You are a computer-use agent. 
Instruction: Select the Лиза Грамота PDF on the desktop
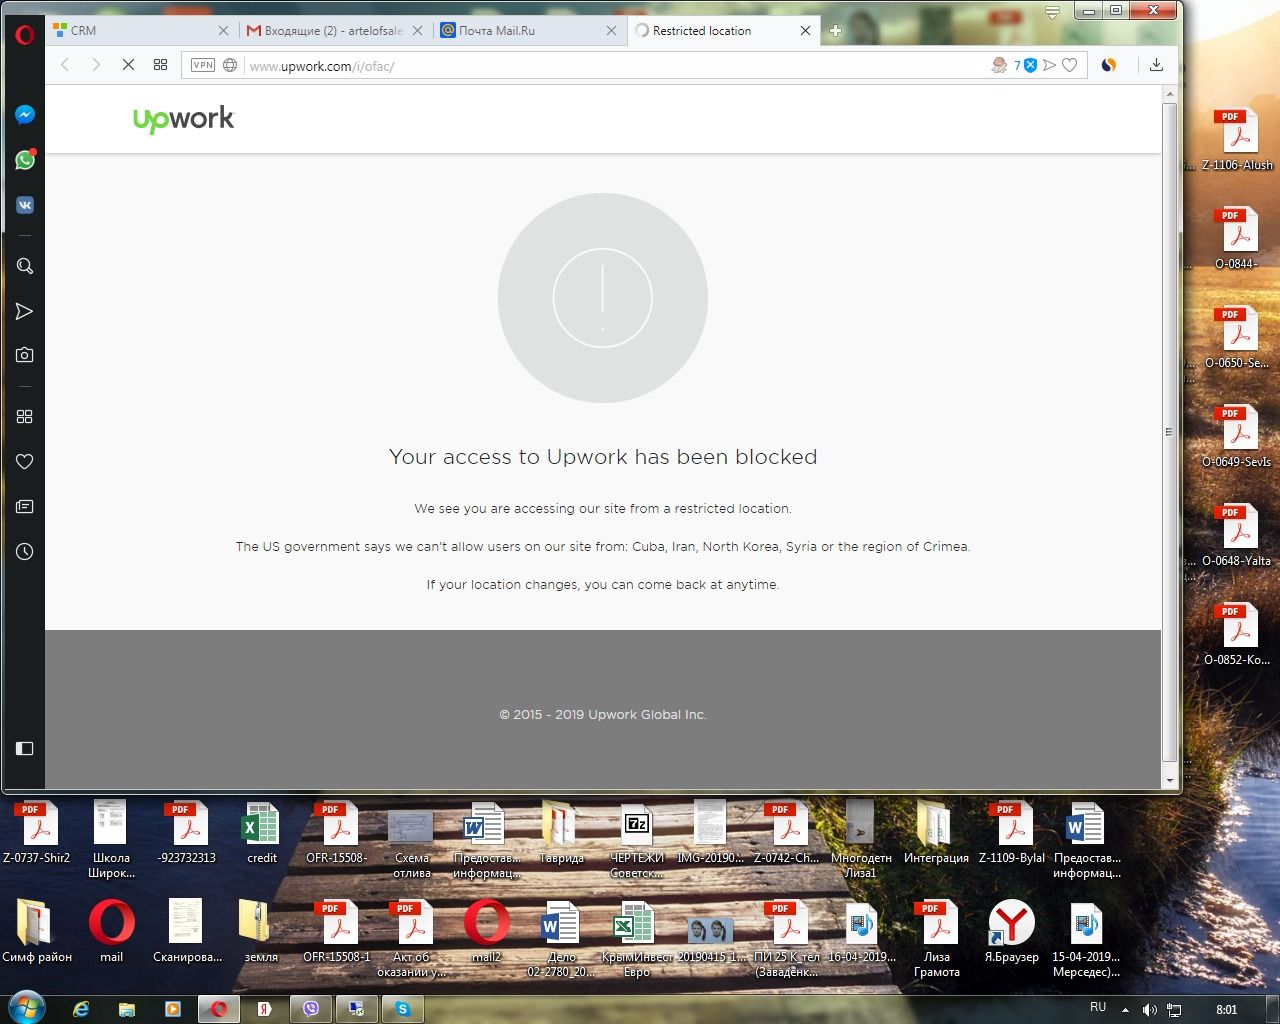coord(936,939)
